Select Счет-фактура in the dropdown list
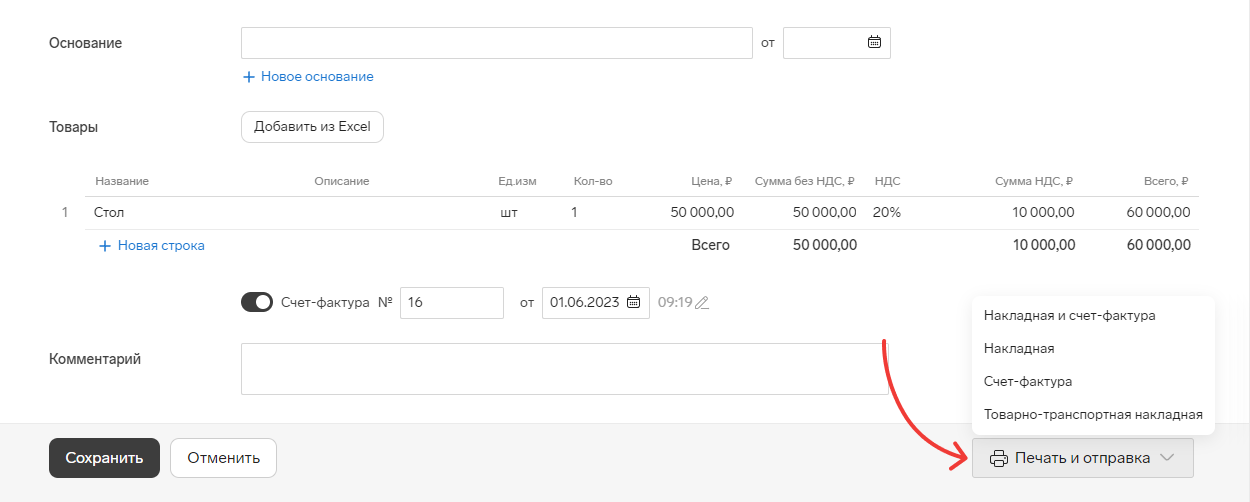Image resolution: width=1250 pixels, height=502 pixels. click(1028, 381)
